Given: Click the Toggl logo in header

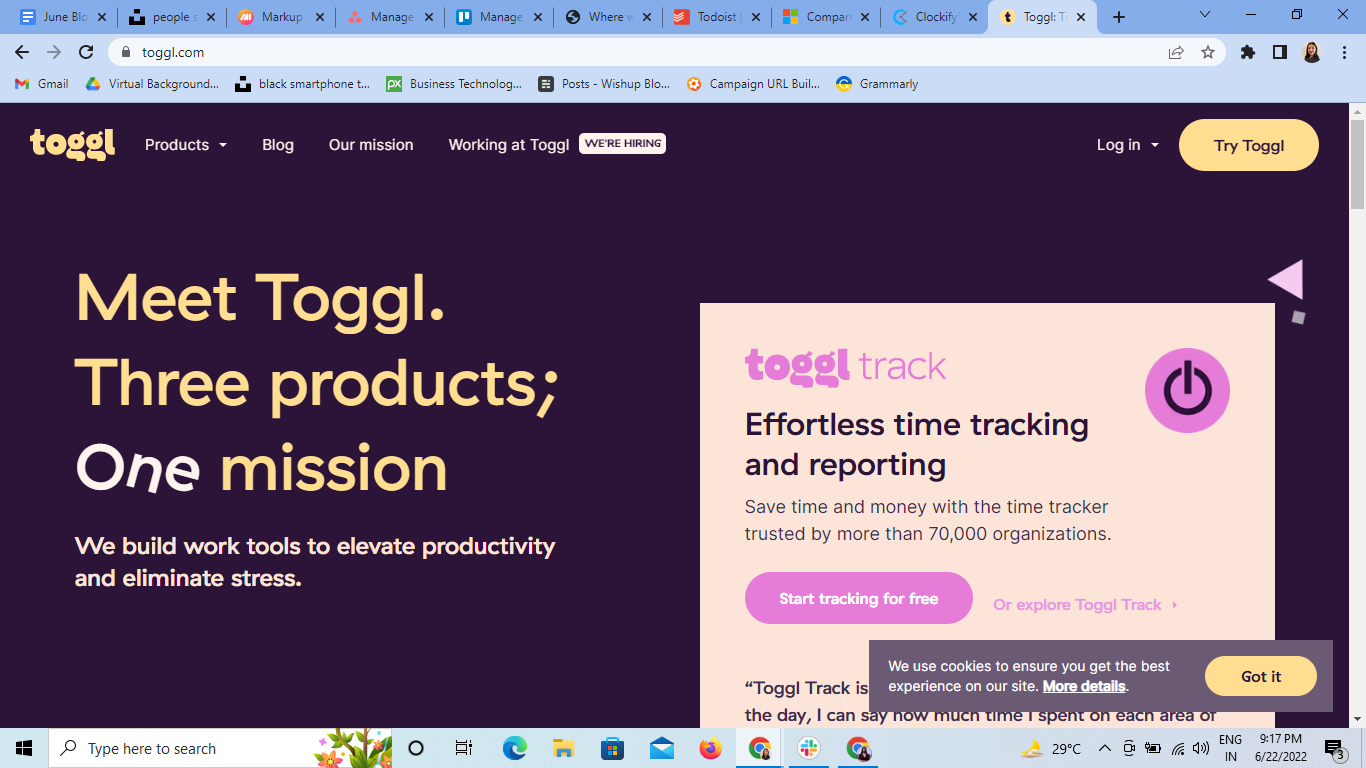Looking at the screenshot, I should coord(72,144).
